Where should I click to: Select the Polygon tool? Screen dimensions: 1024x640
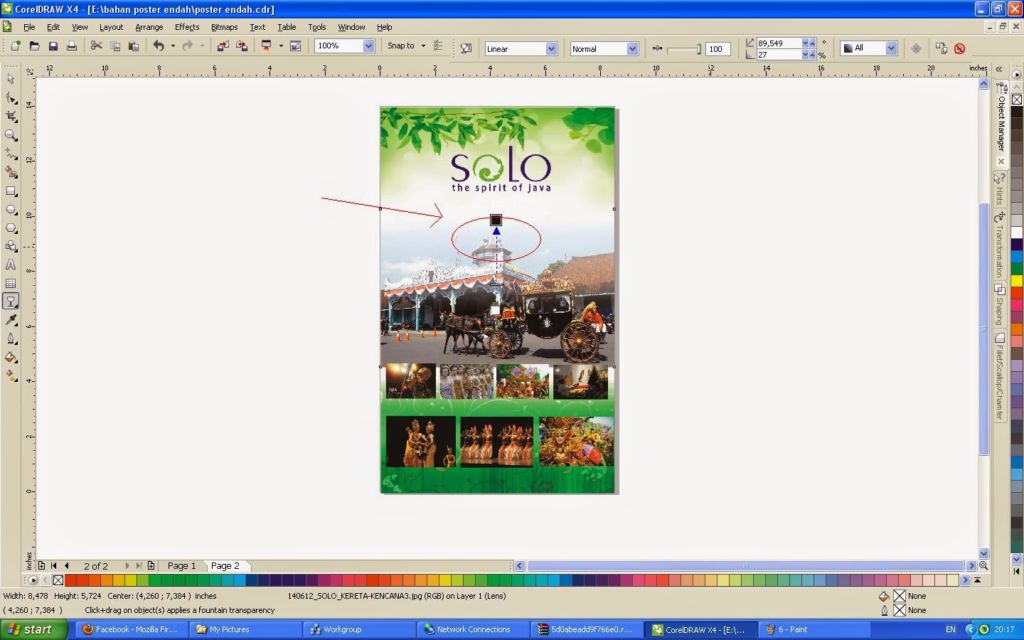click(11, 228)
